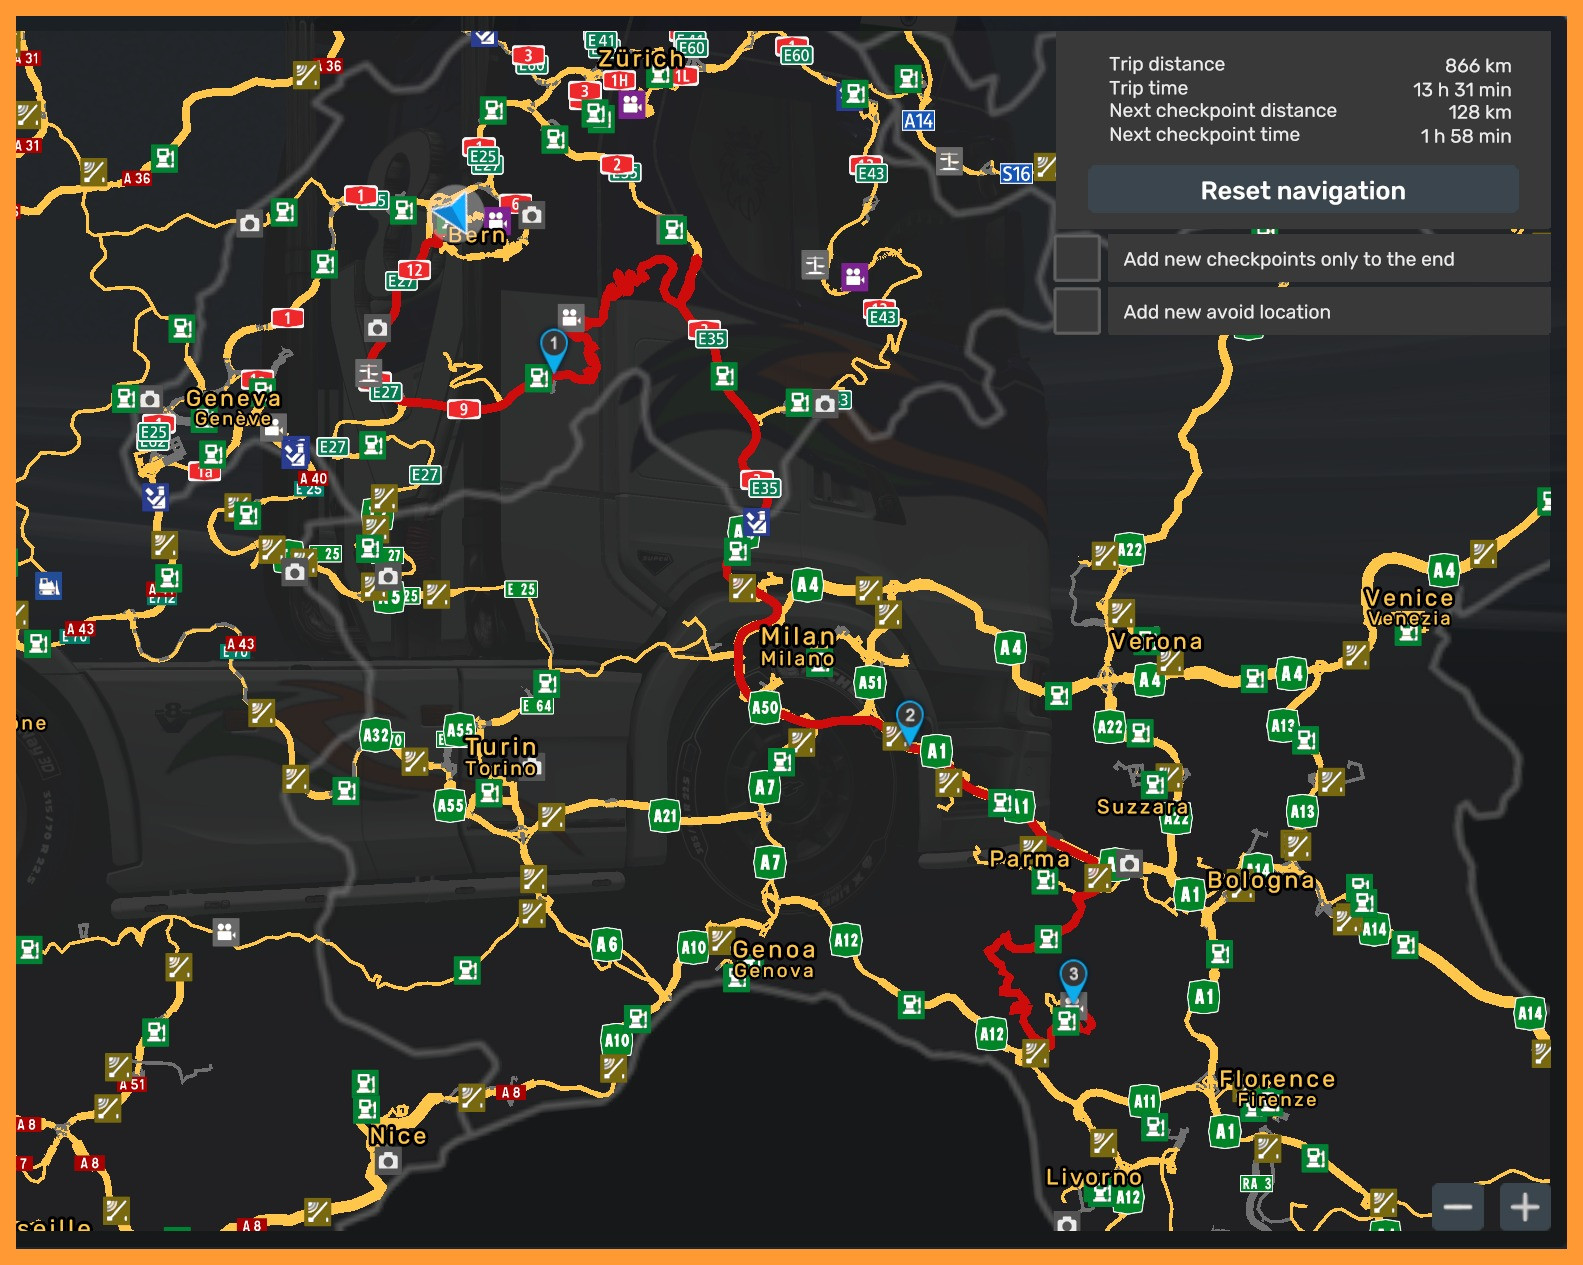Zoom out with the minus button
The height and width of the screenshot is (1265, 1583).
(1457, 1207)
